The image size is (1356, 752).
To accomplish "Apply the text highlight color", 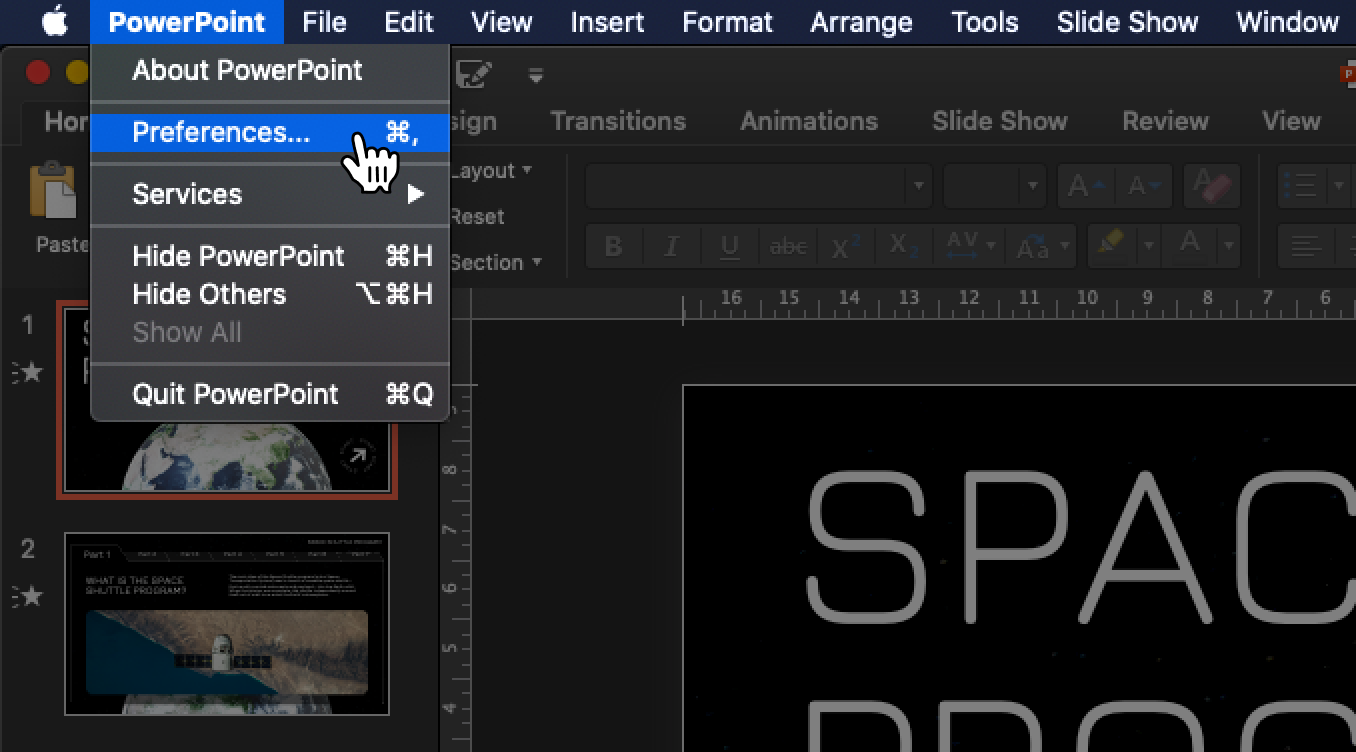I will [x=1110, y=244].
